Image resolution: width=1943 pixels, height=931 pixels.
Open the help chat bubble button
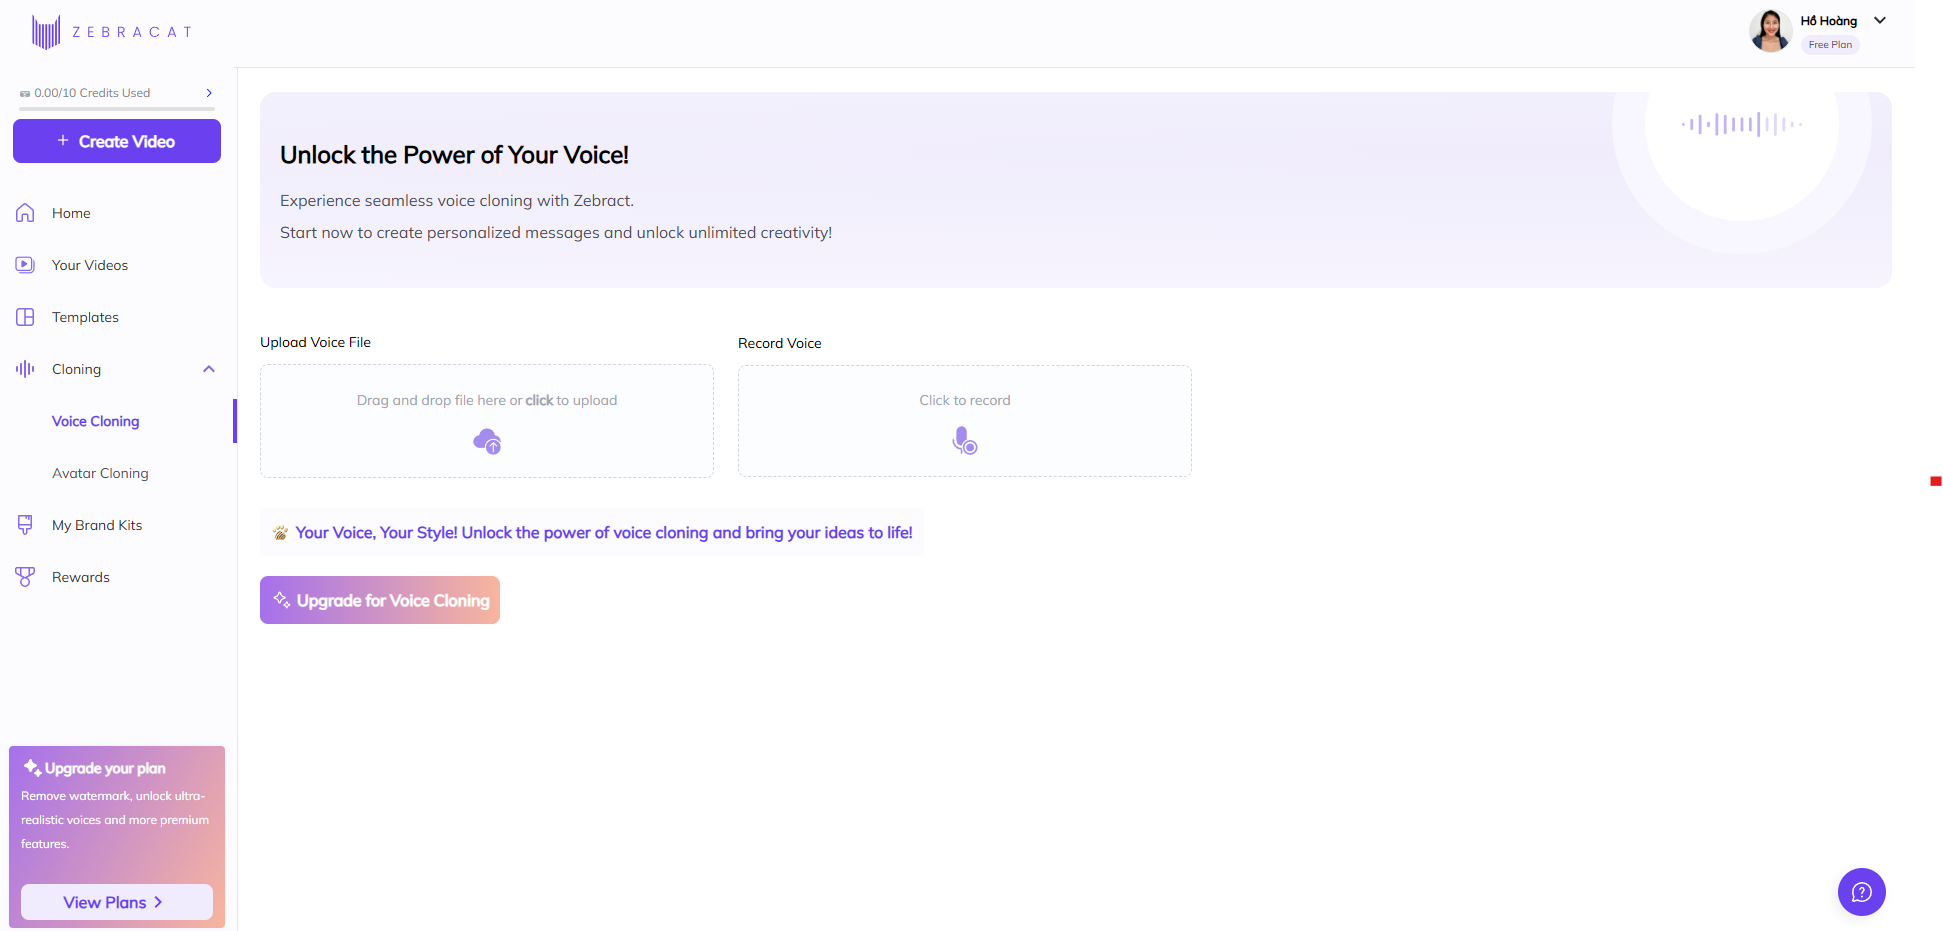[1861, 892]
